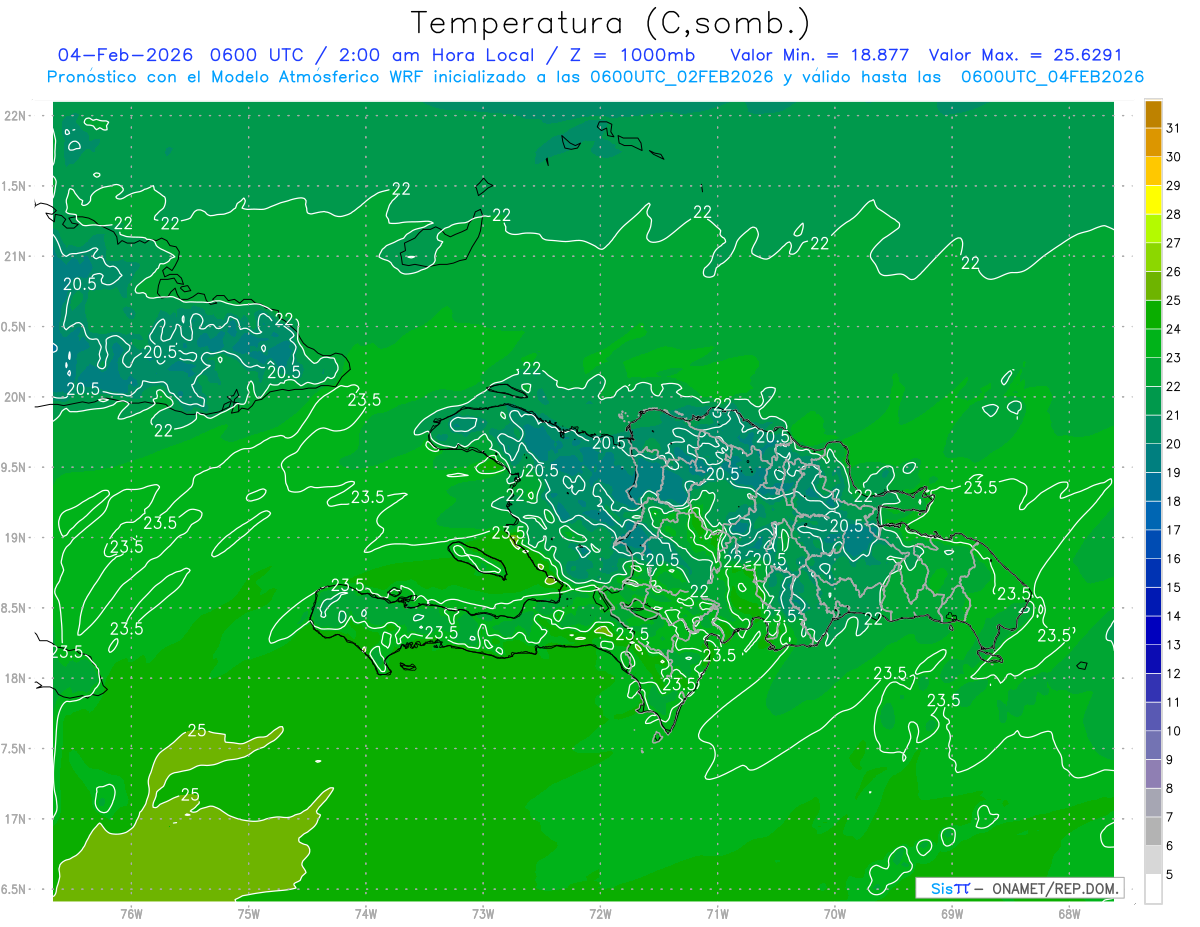Click the '72W' longitude axis label
Viewport: 1200px width, 927px height.
coord(600,914)
